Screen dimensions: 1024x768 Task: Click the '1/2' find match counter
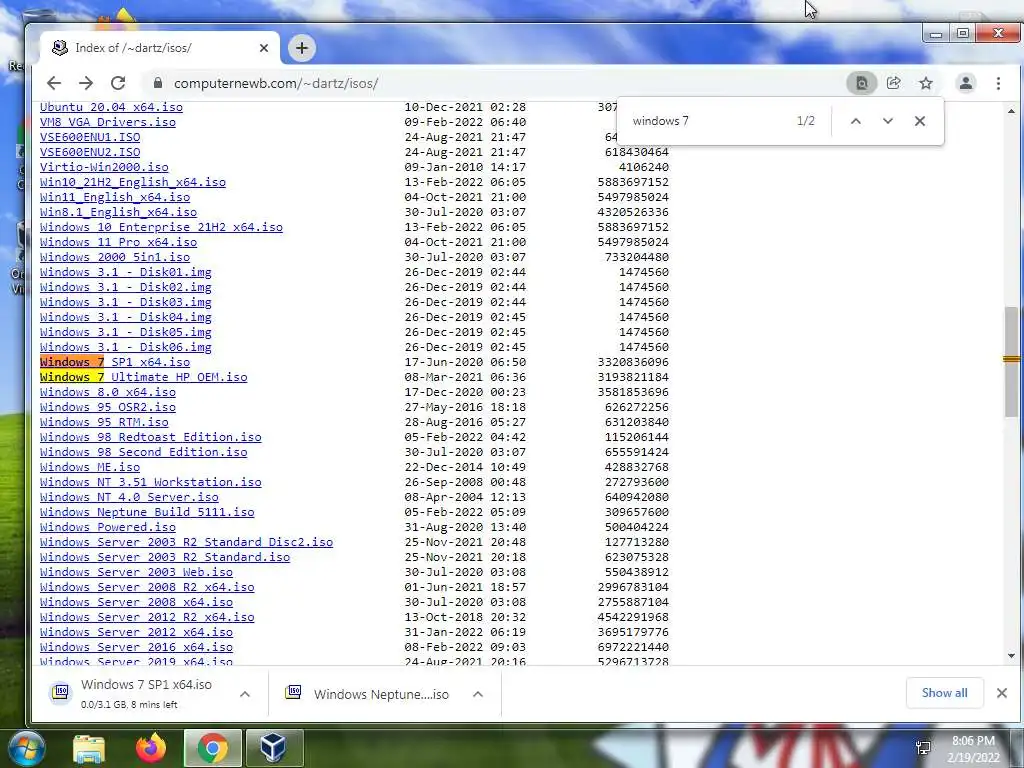coord(806,121)
